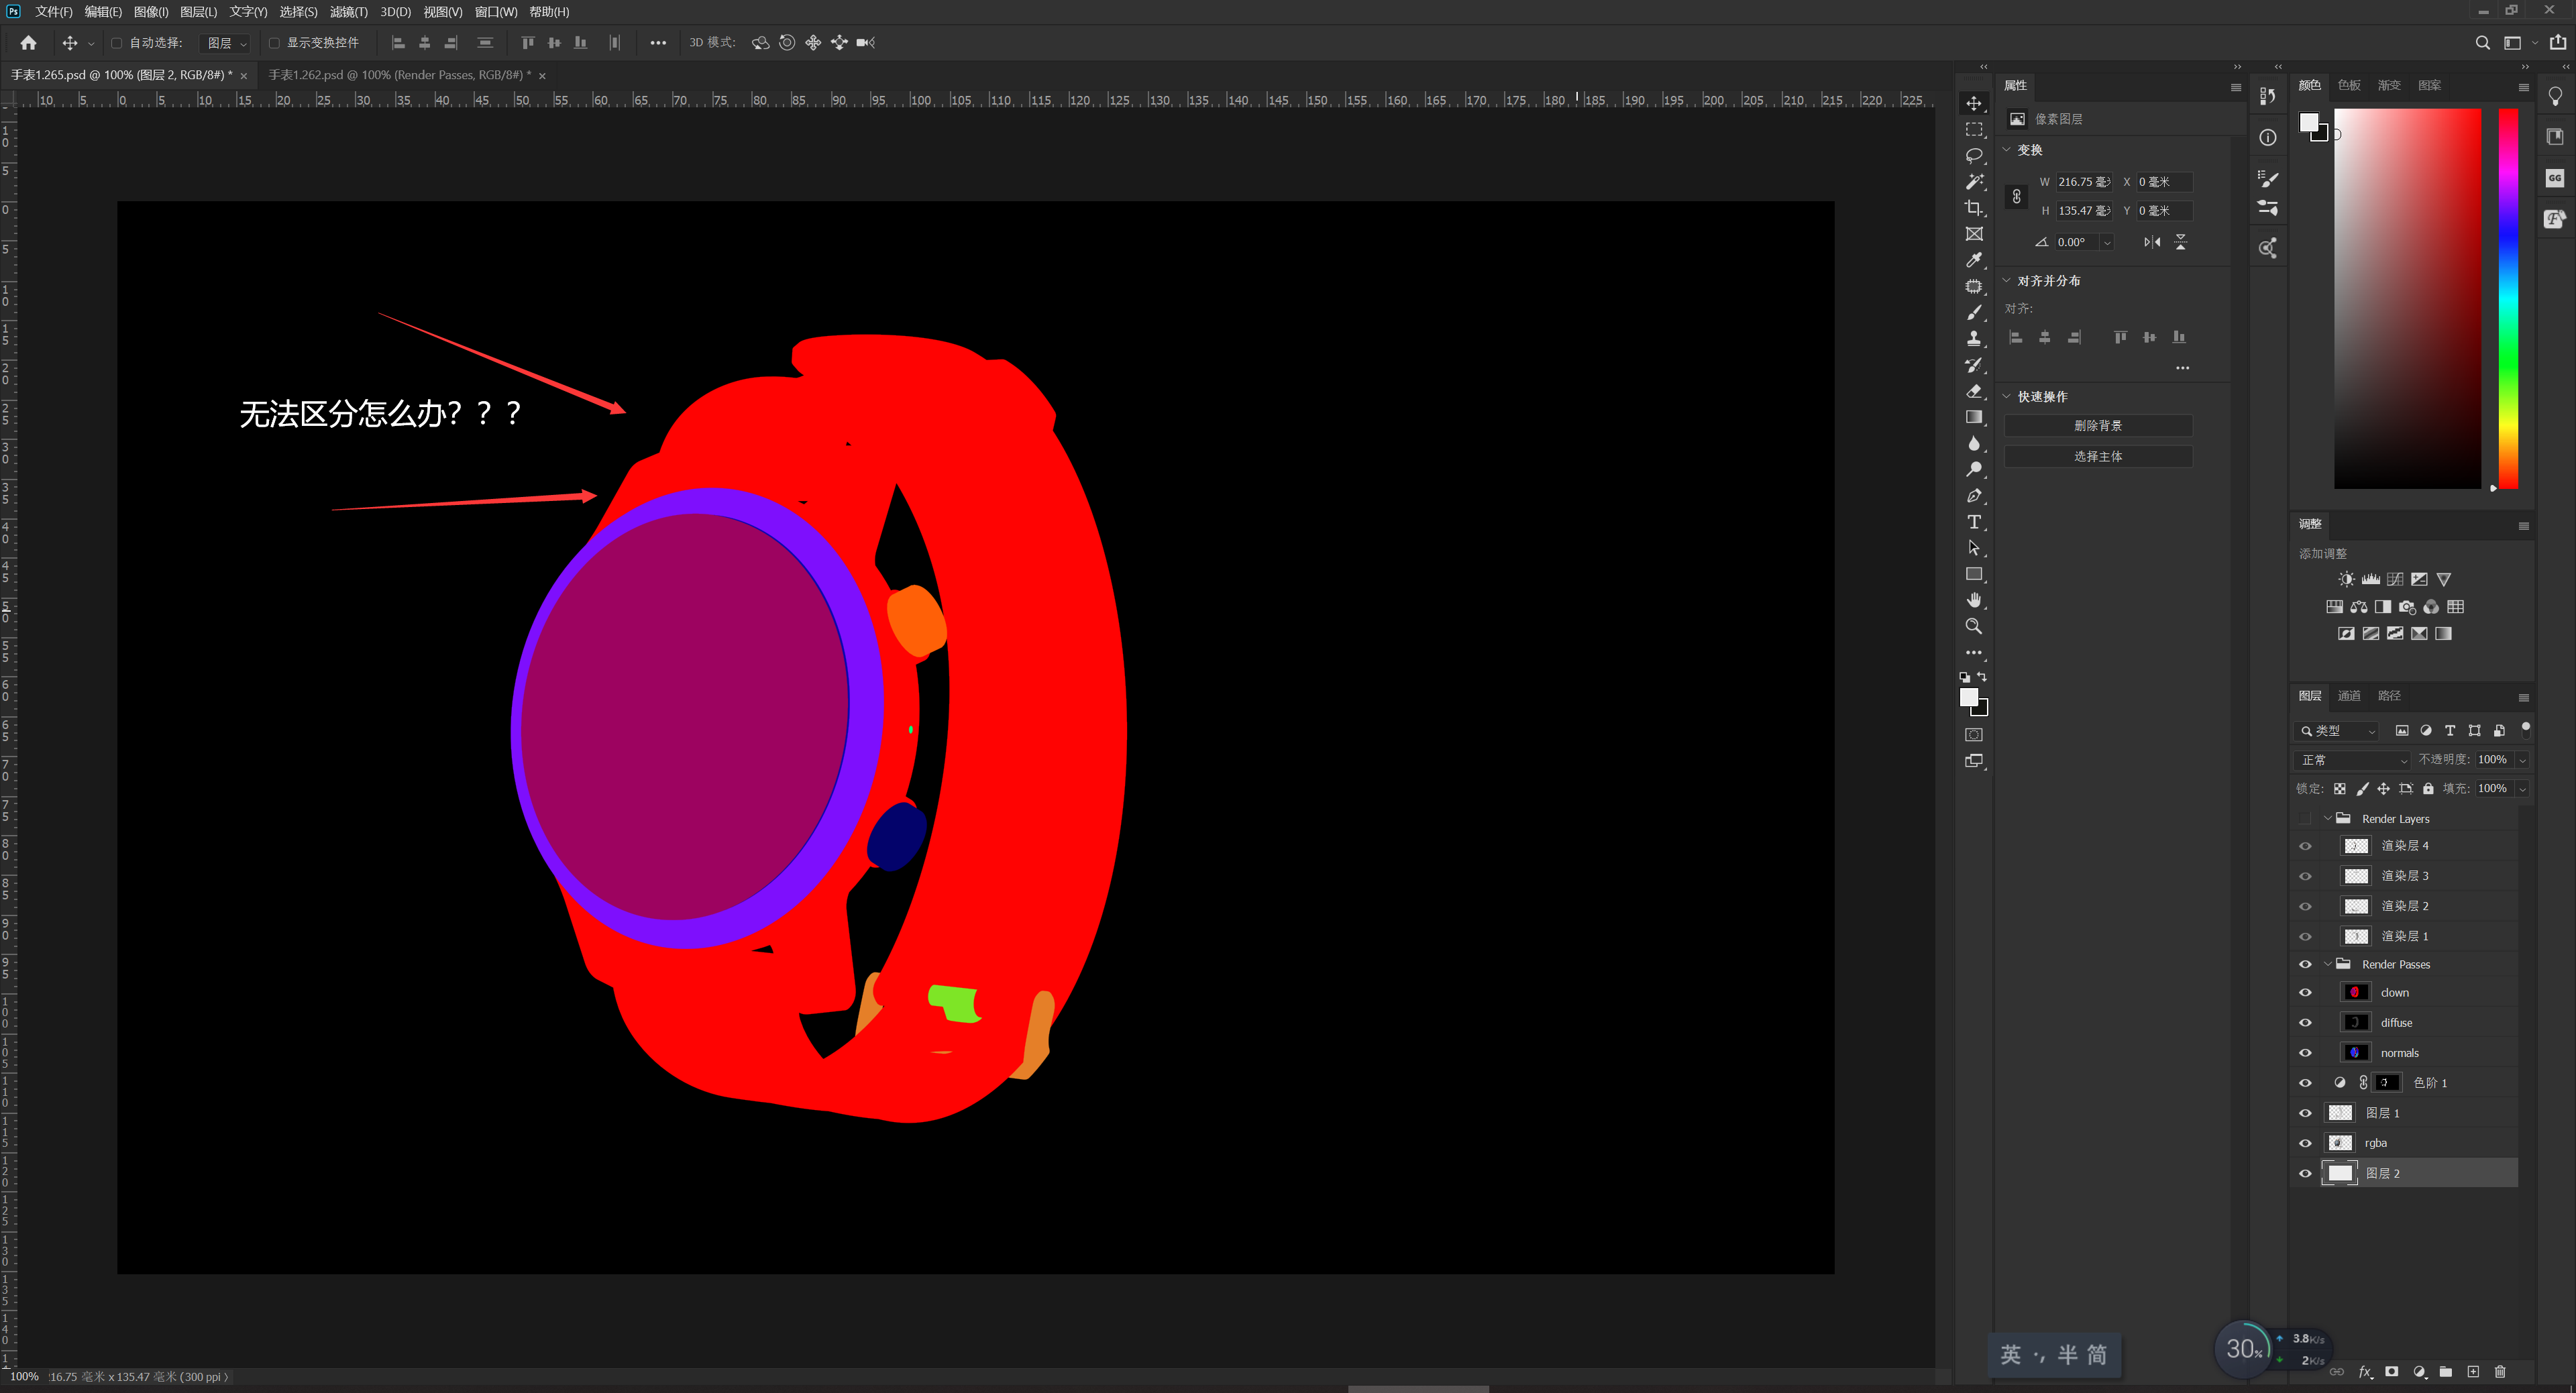The height and width of the screenshot is (1393, 2576).
Task: Select the Hand tool
Action: pyautogui.click(x=1973, y=600)
